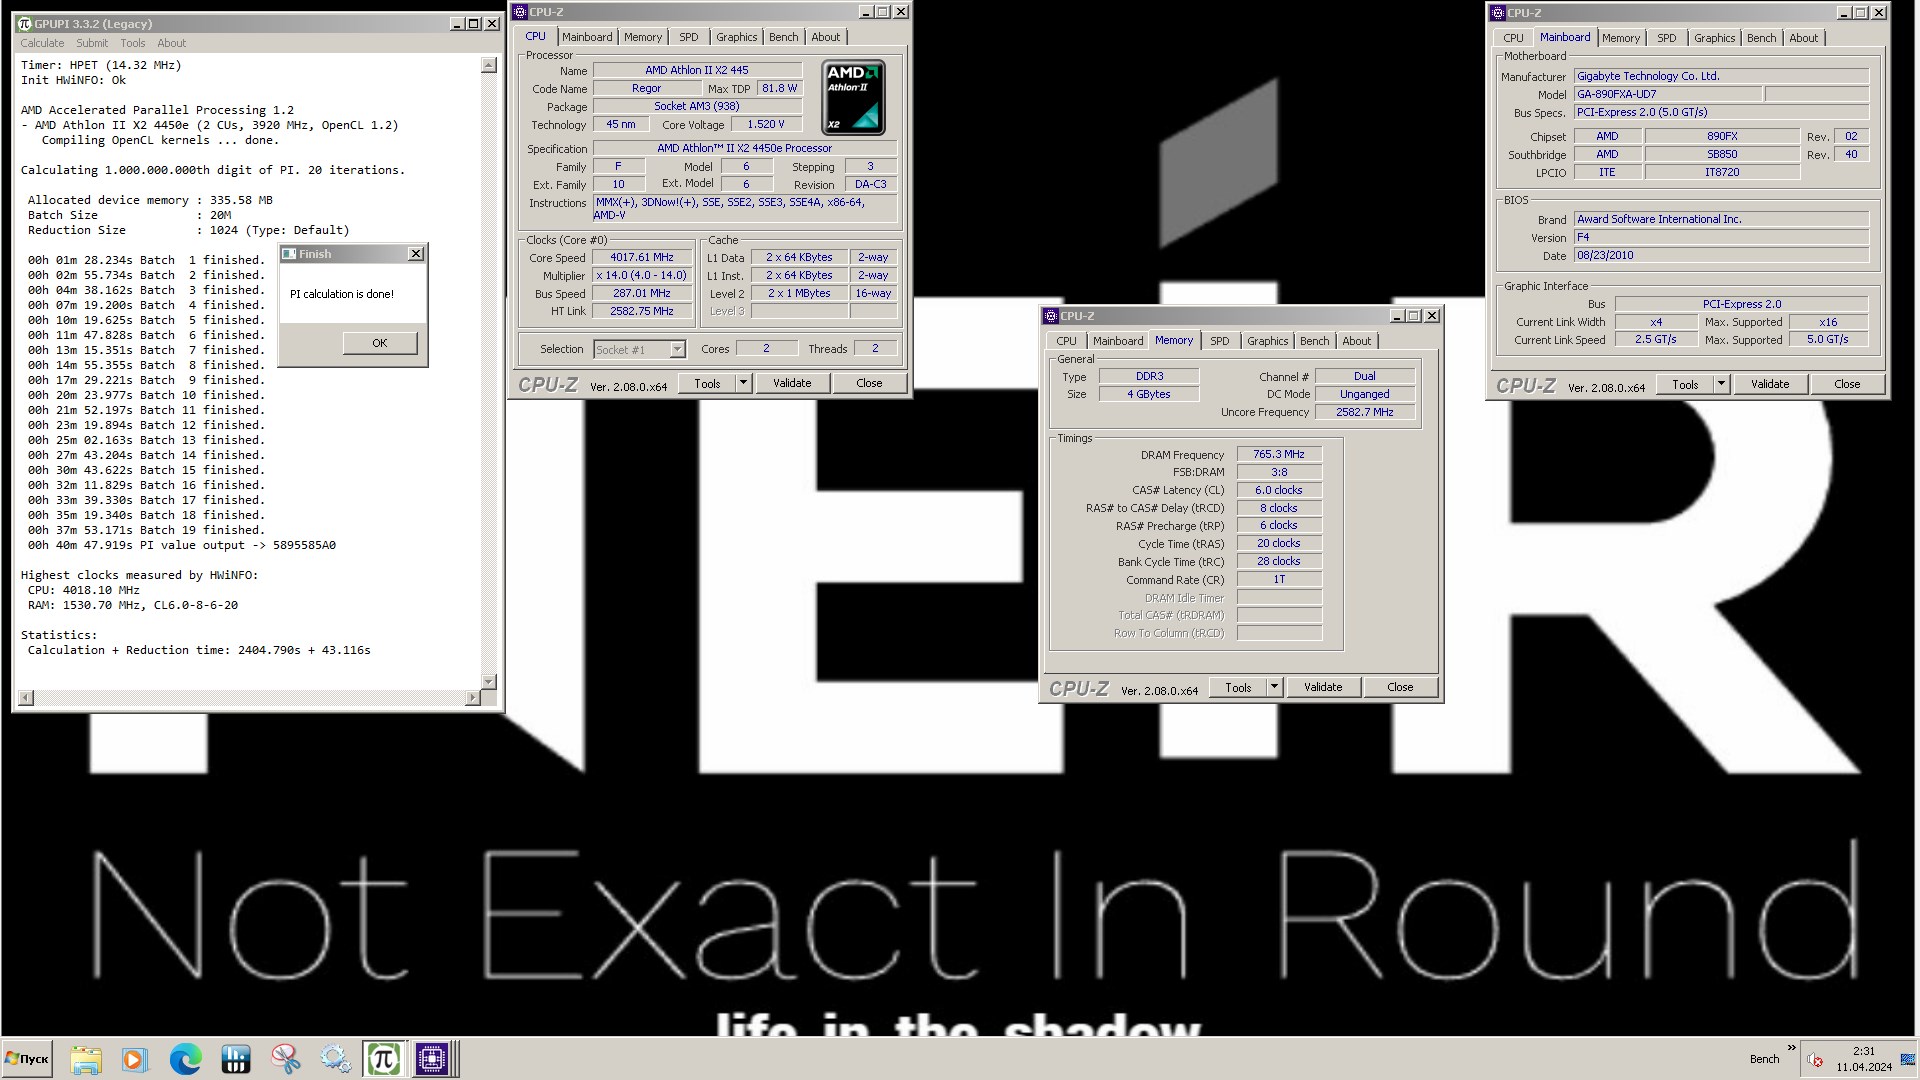Screen dimensions: 1920x1080
Task: Click the AMD Athlon II processor logo
Action: coord(853,97)
